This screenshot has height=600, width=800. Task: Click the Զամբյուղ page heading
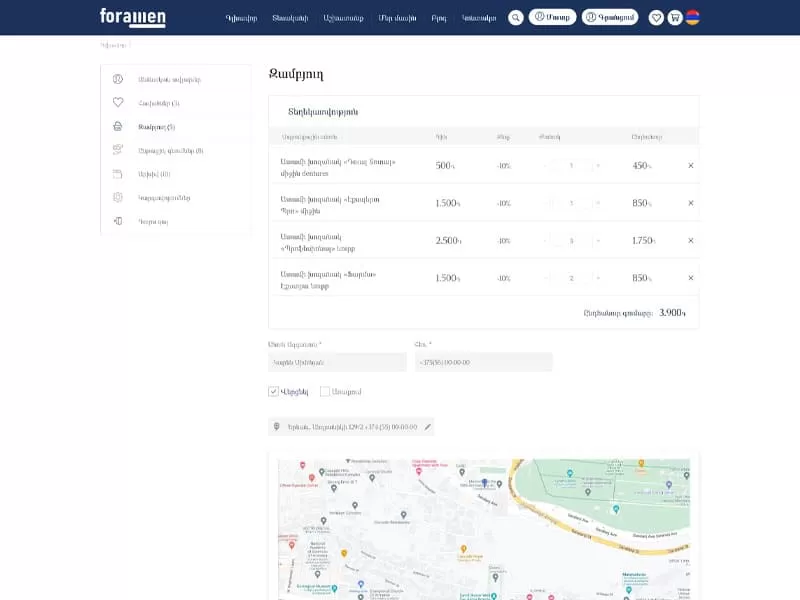(296, 74)
